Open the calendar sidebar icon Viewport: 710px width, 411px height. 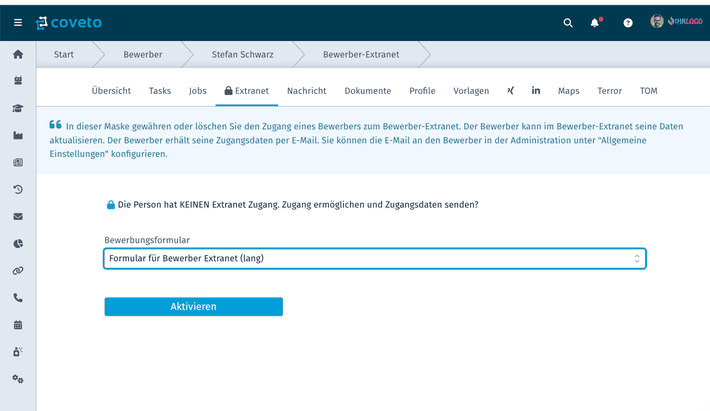pos(18,325)
